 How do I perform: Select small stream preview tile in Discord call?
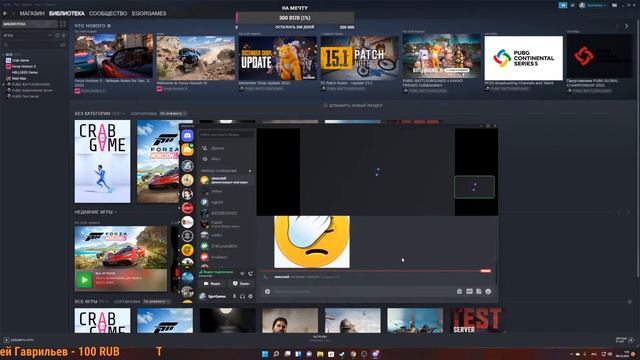click(x=474, y=187)
